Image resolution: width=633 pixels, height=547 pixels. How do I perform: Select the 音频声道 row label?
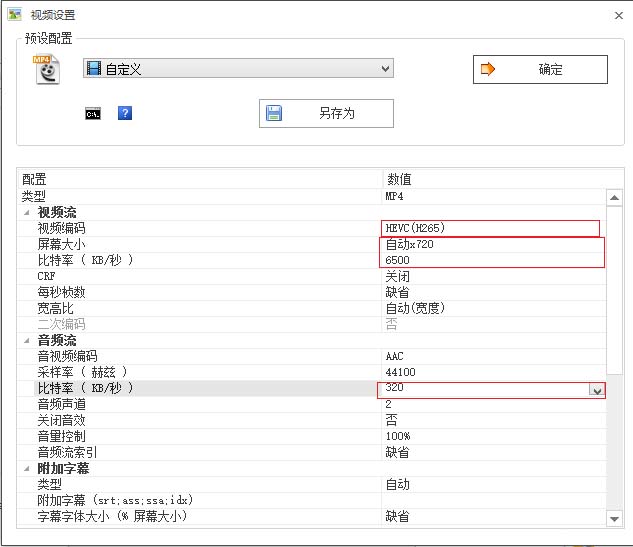(61, 404)
